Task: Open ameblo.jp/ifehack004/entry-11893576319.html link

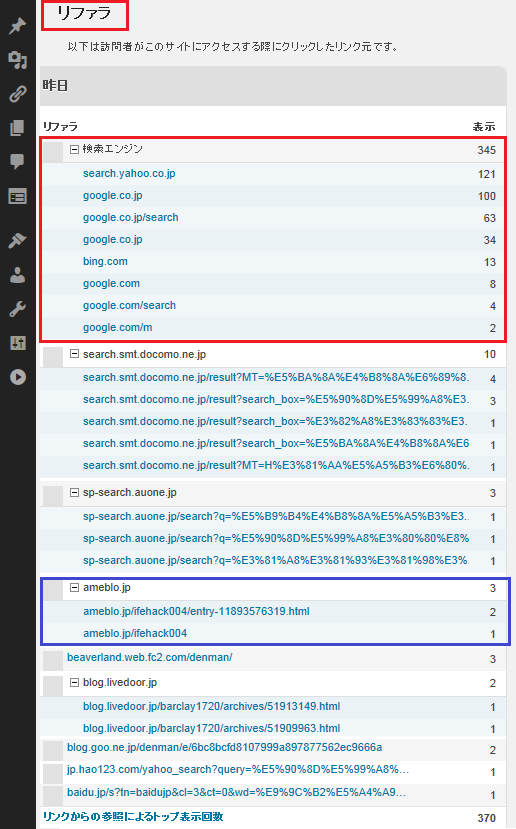Action: pos(196,611)
